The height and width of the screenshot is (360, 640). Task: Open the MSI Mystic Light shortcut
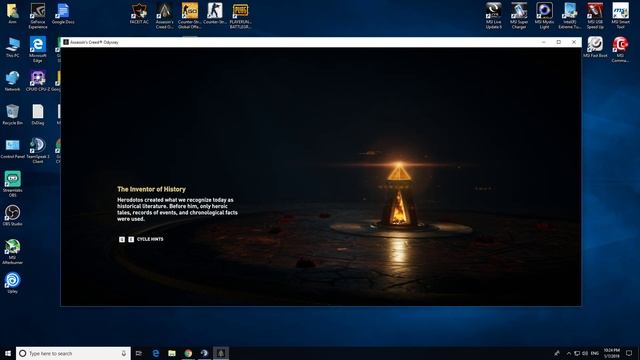544,16
